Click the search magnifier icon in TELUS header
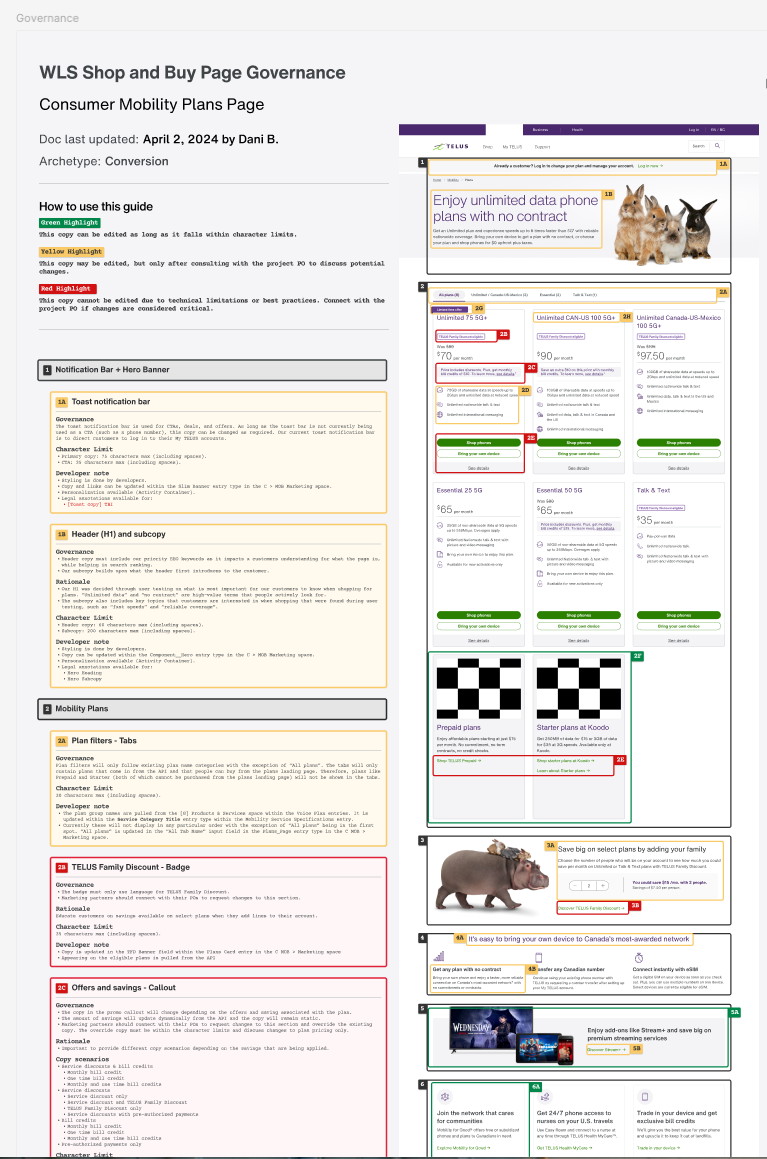 point(717,146)
